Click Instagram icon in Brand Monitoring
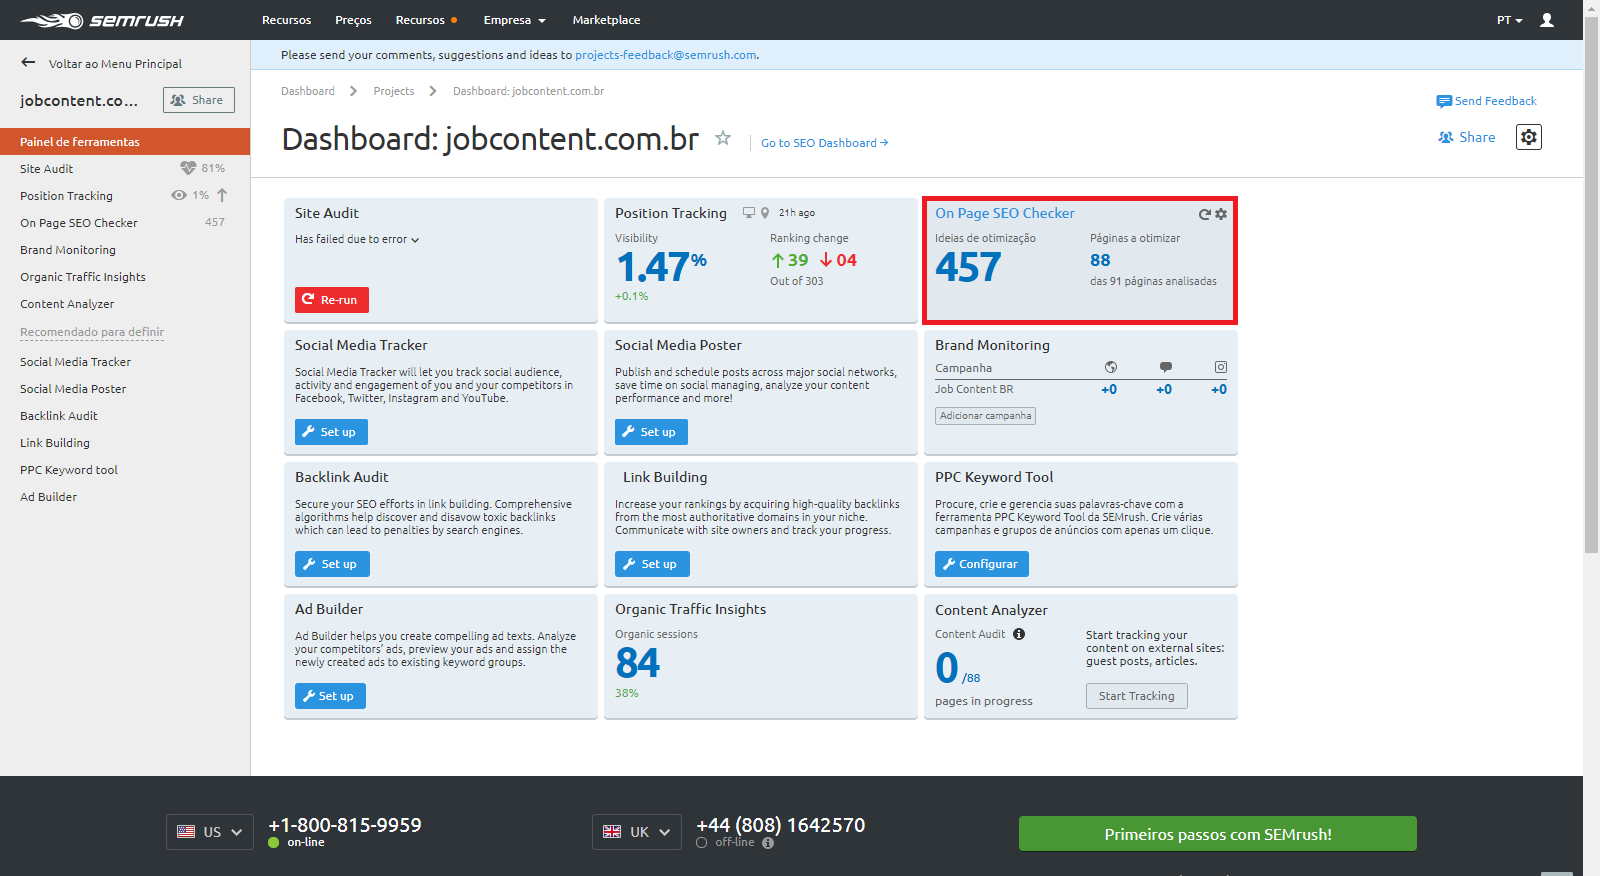 pos(1221,367)
